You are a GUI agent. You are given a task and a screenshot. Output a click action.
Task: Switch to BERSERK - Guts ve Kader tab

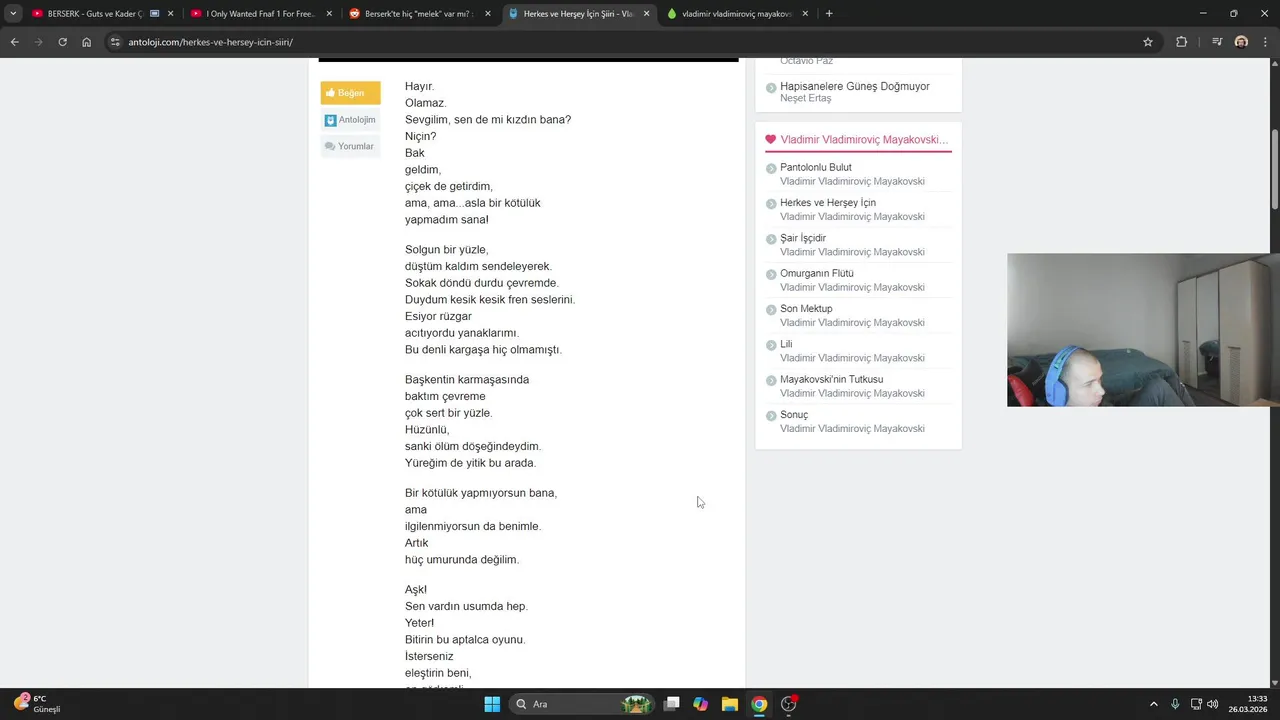102,14
